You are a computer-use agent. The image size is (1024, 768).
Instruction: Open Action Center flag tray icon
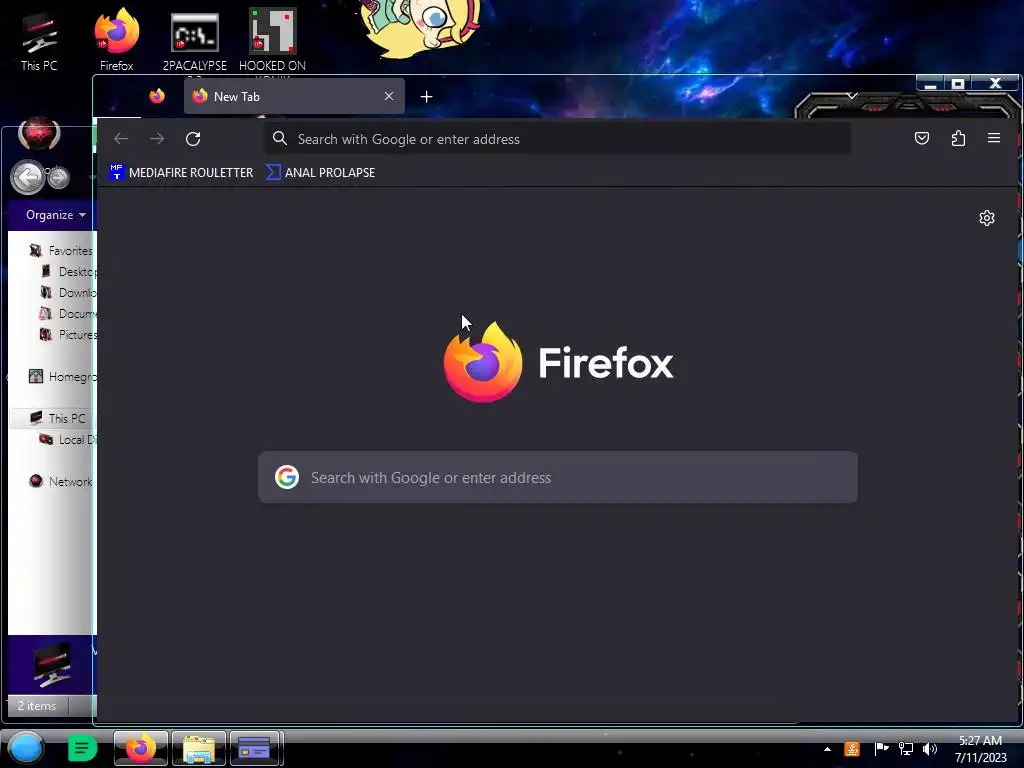point(881,749)
